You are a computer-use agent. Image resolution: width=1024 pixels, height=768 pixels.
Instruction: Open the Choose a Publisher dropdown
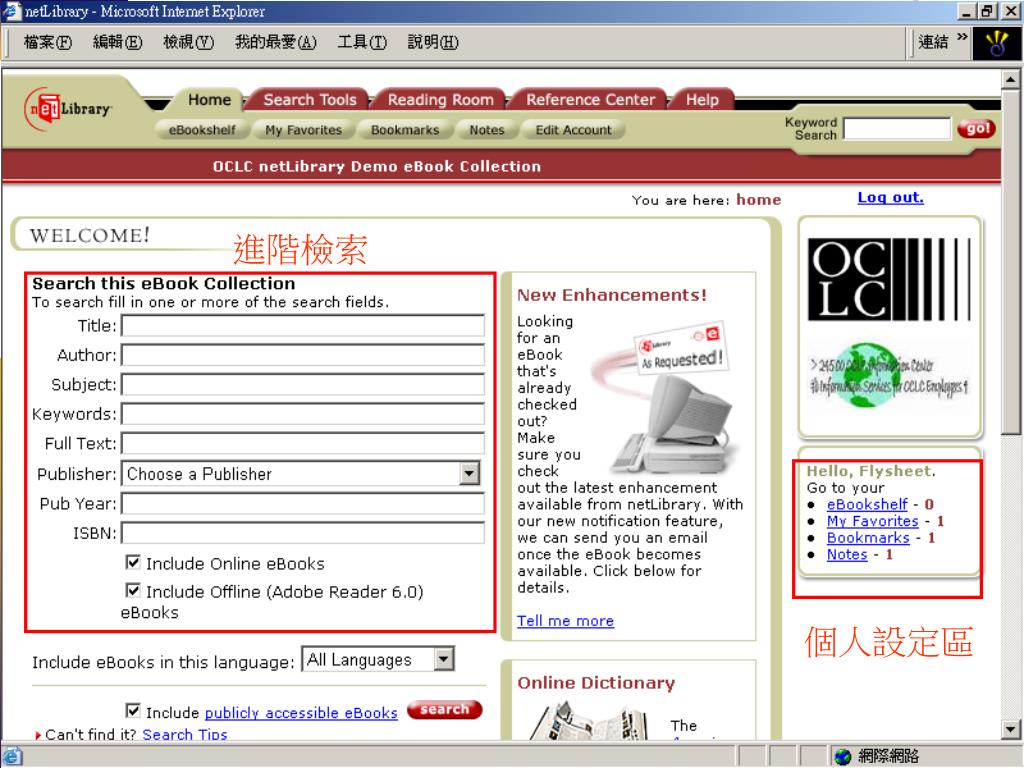click(x=469, y=473)
